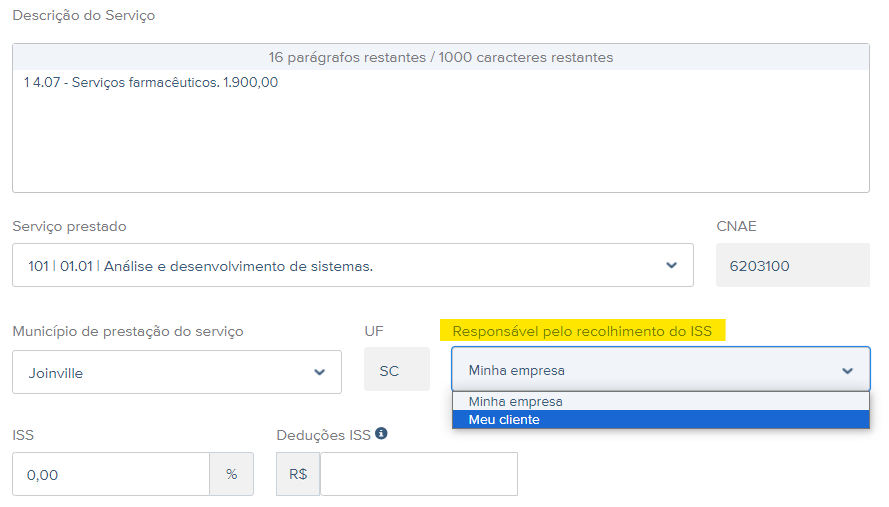Click the 'Deduções ISS' label text

point(323,435)
